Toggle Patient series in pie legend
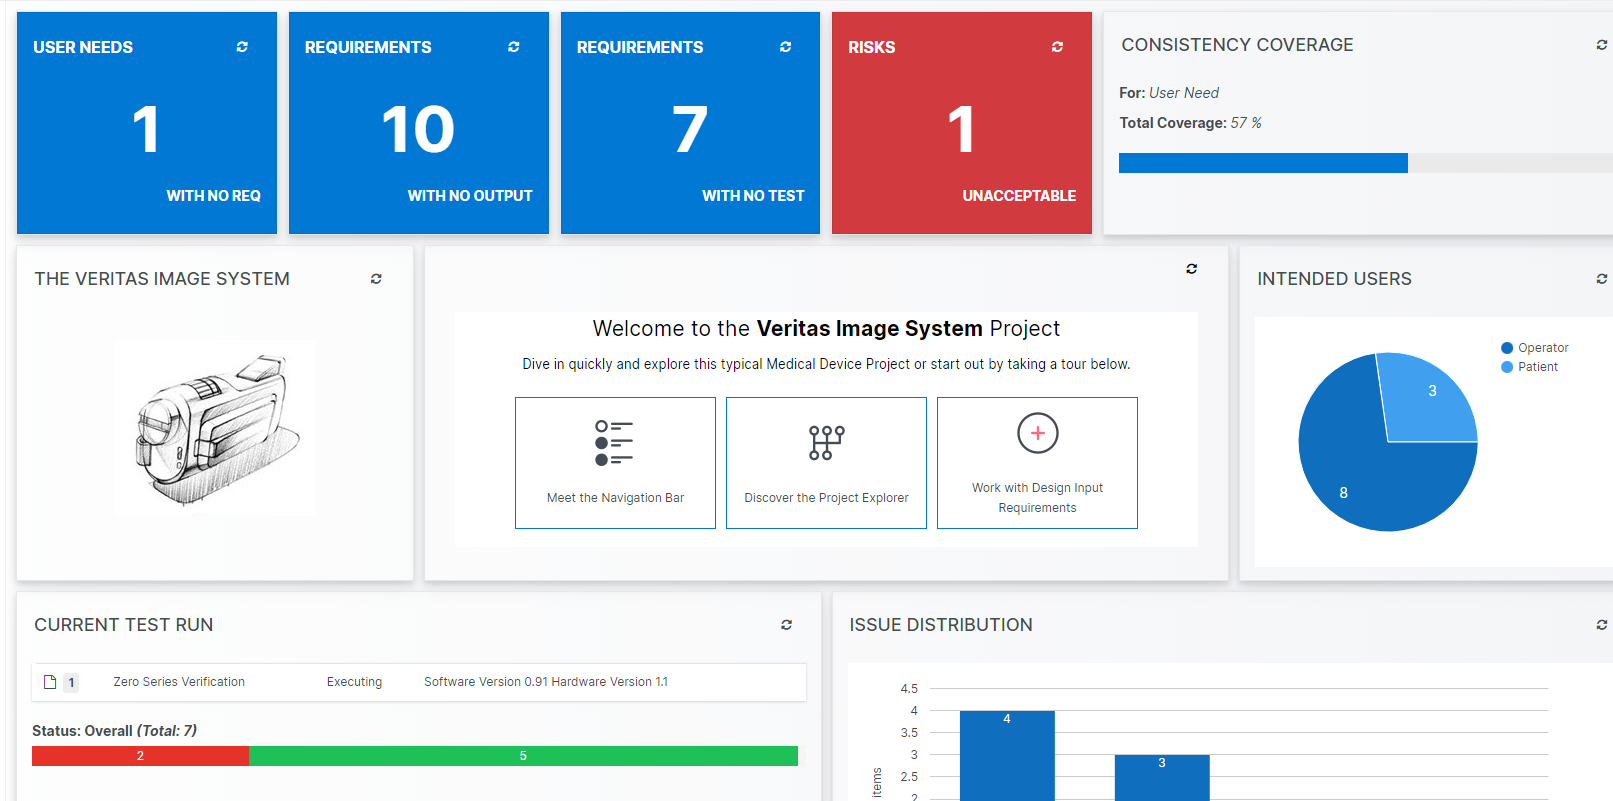Image resolution: width=1613 pixels, height=801 pixels. tap(1529, 367)
